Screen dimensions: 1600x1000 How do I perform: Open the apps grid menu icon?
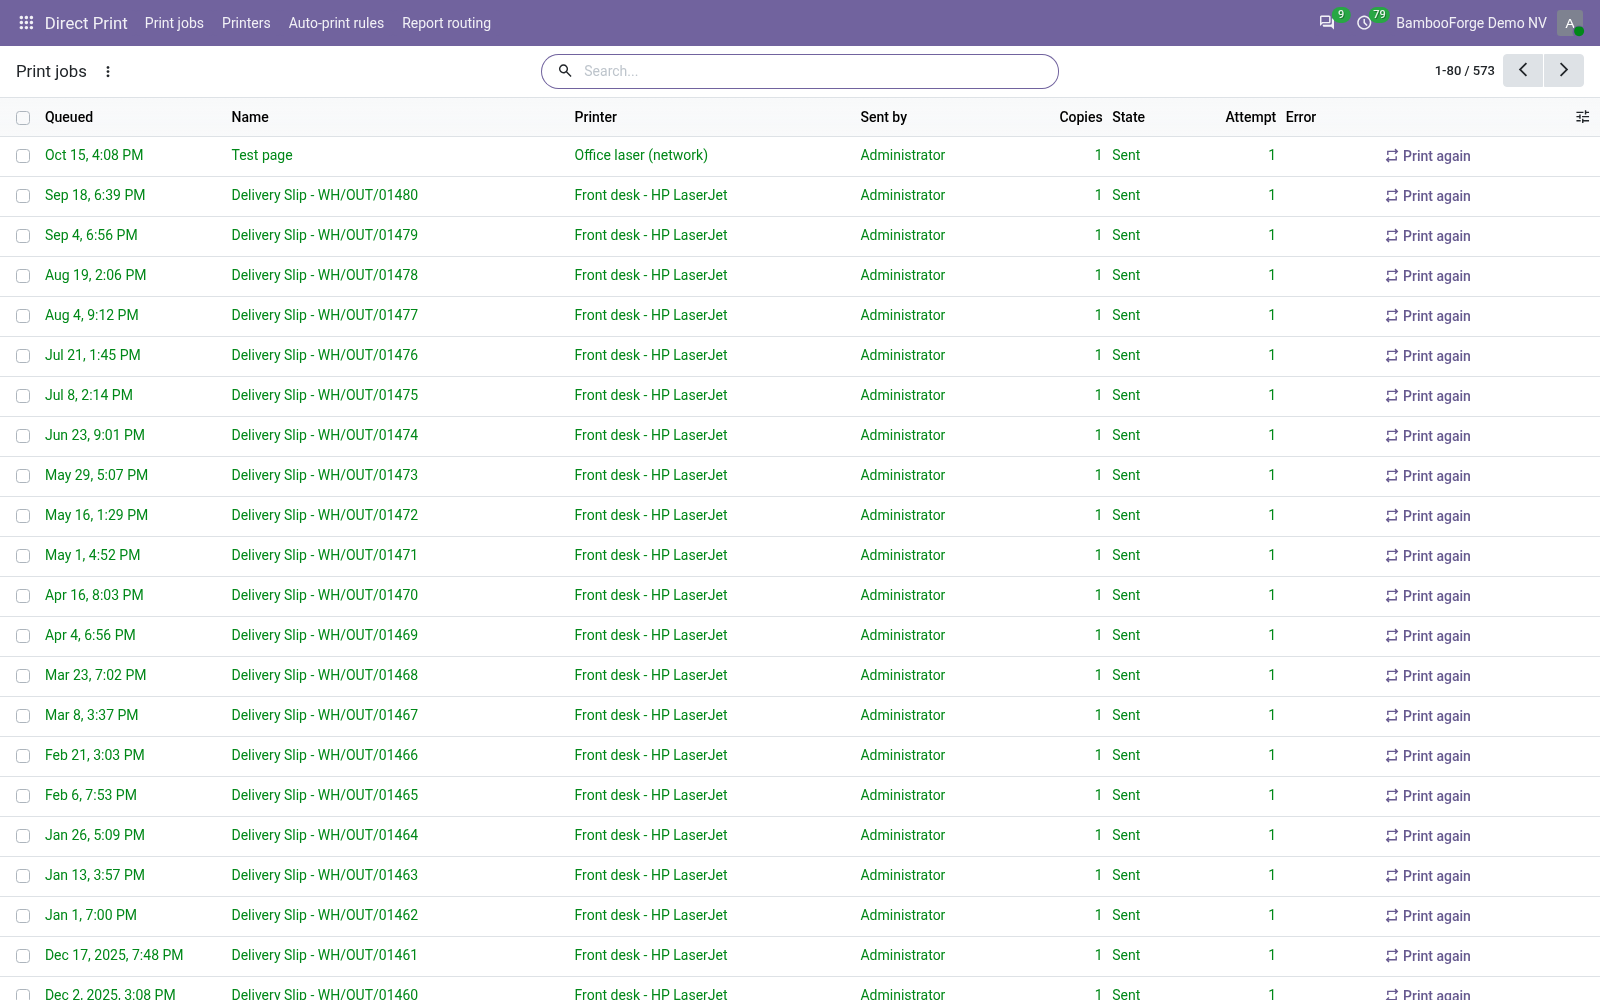[27, 22]
